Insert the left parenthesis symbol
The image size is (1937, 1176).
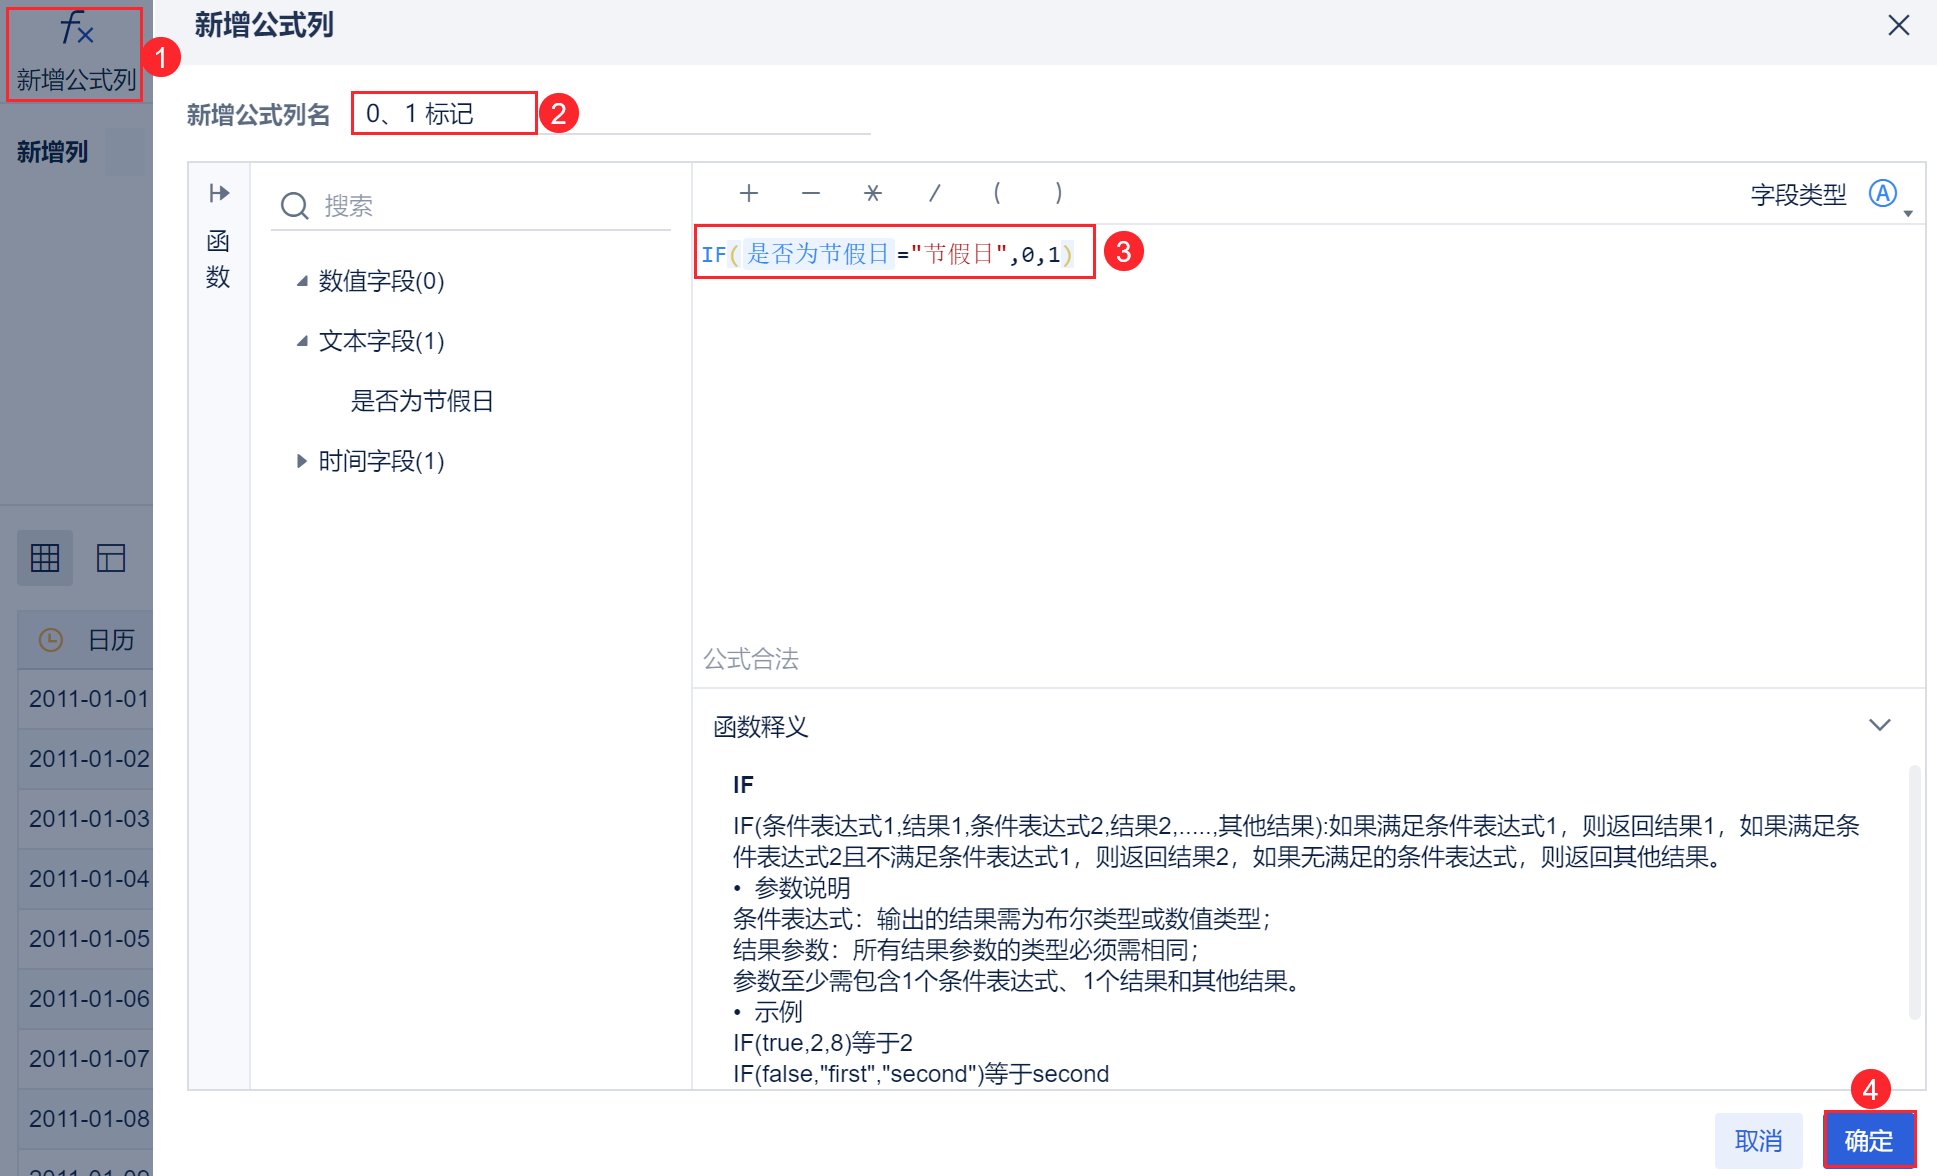pos(996,193)
